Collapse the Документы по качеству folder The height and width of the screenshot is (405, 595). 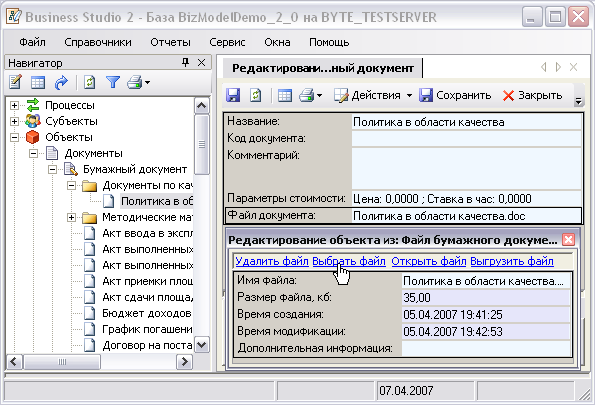point(71,186)
